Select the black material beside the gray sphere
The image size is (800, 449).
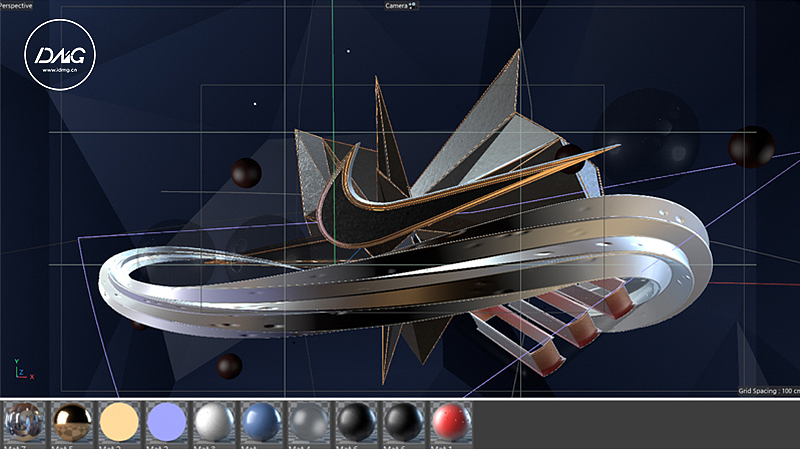(x=357, y=422)
